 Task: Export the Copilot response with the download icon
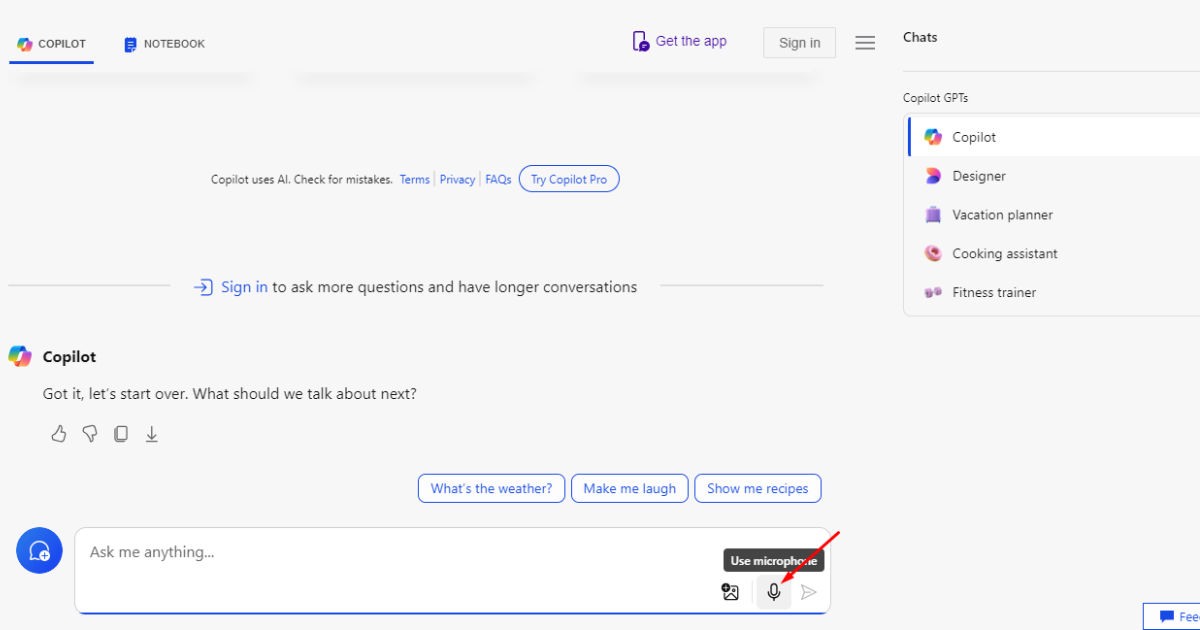click(152, 434)
